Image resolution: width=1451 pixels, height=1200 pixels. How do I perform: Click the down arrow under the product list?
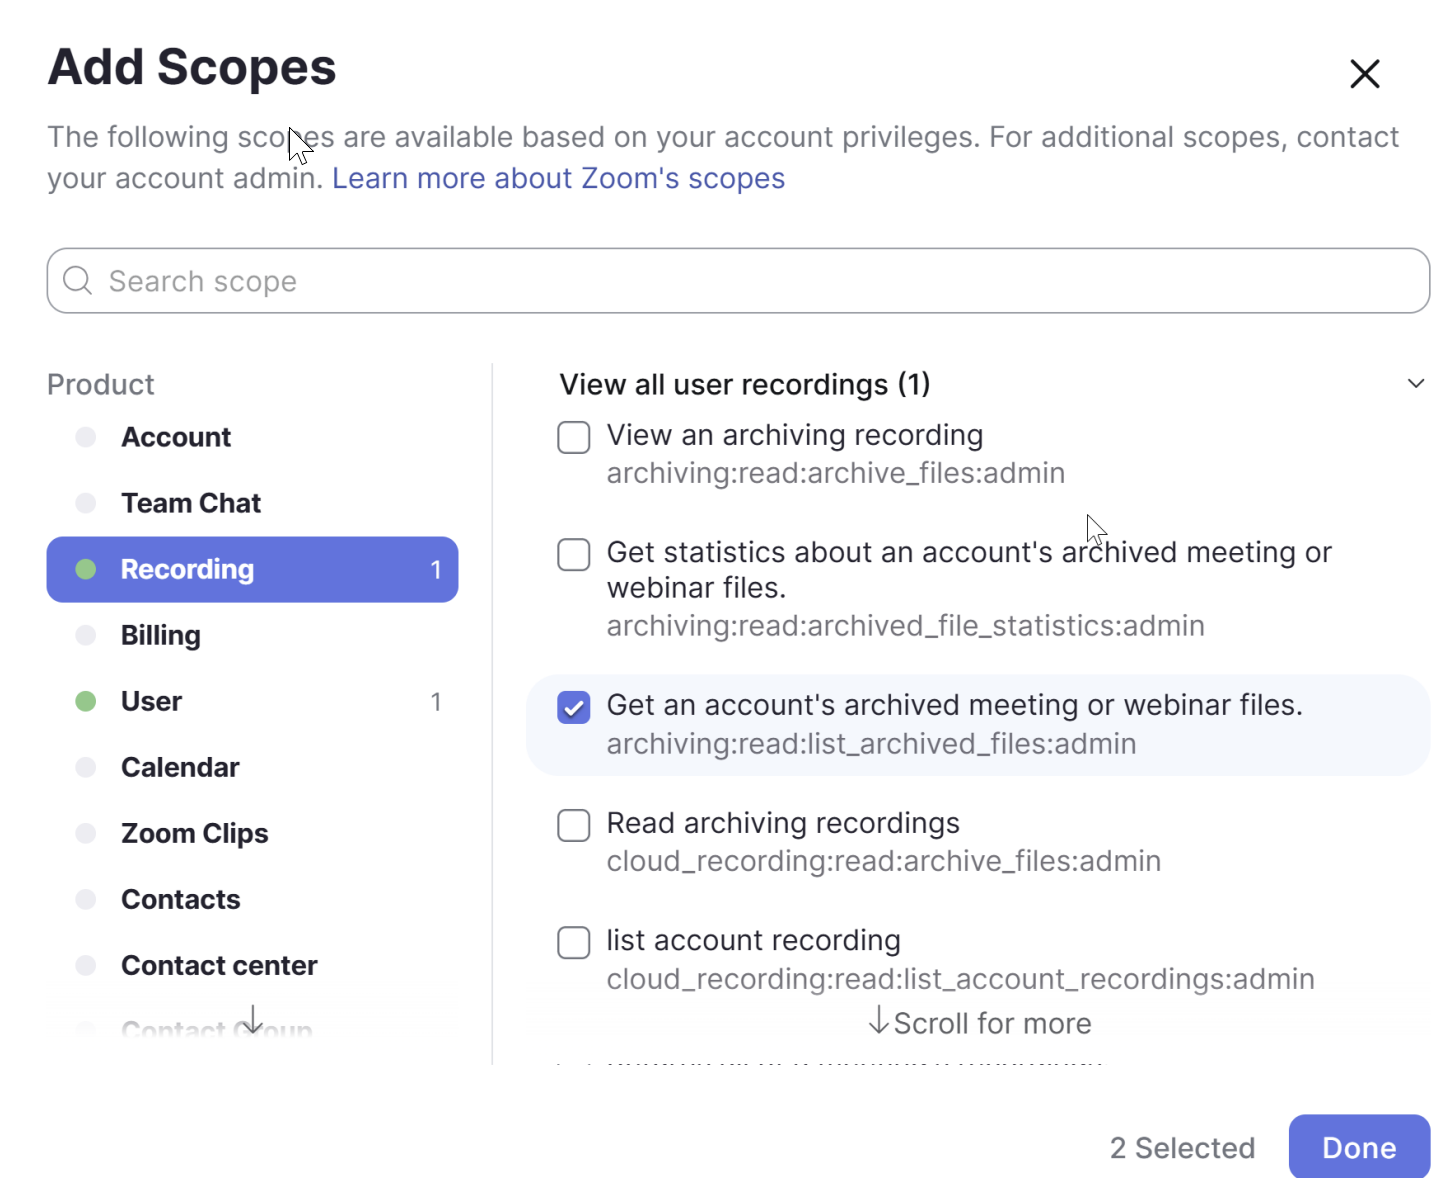coord(252,1019)
